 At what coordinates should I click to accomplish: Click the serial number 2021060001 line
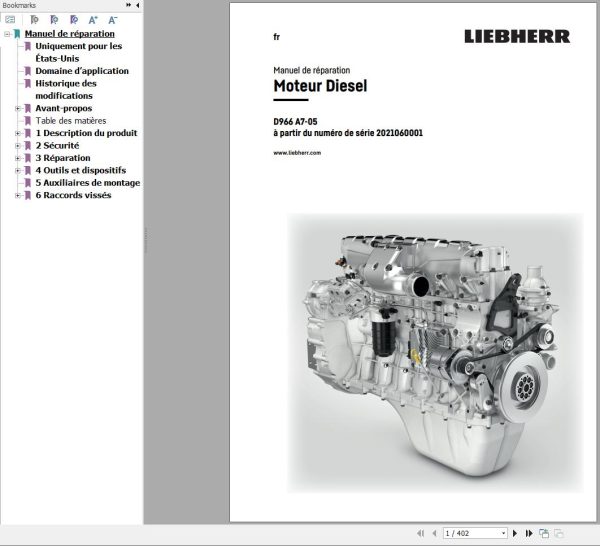tap(348, 133)
